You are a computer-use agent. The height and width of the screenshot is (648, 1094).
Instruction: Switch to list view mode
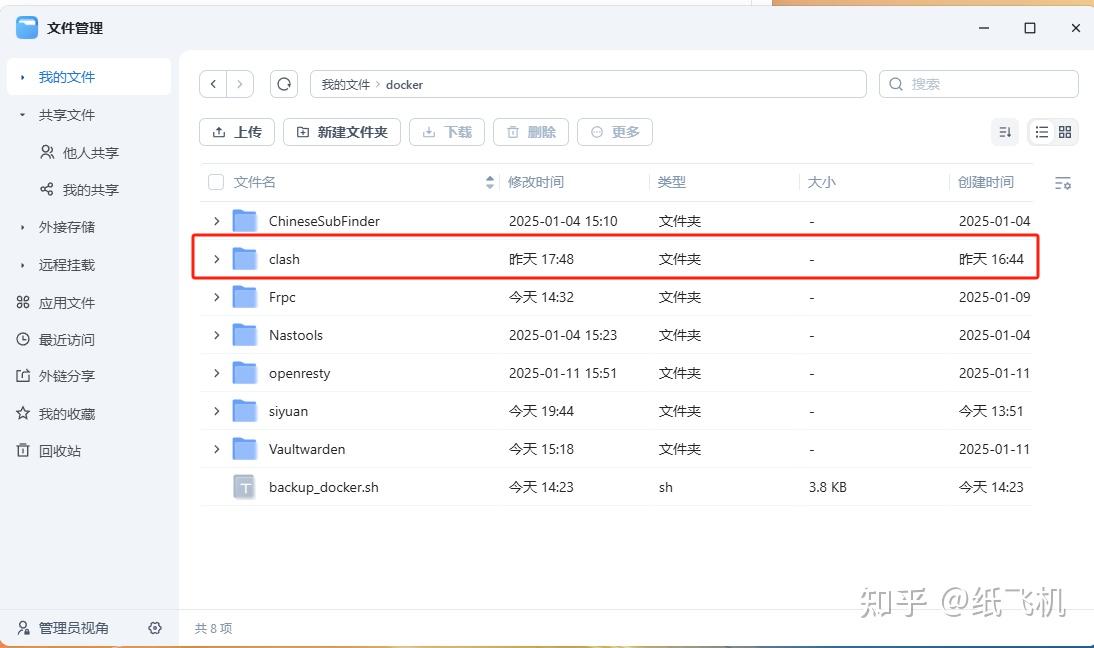[1040, 131]
